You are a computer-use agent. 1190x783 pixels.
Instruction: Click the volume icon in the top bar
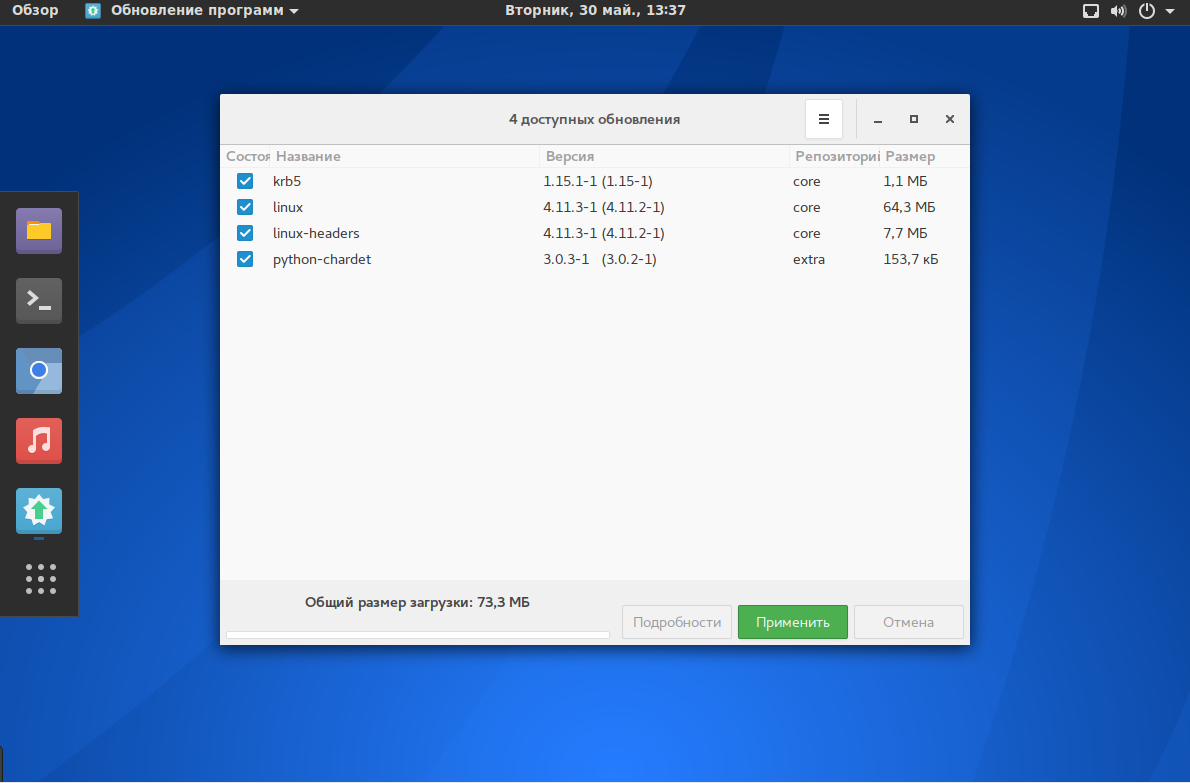(1118, 11)
